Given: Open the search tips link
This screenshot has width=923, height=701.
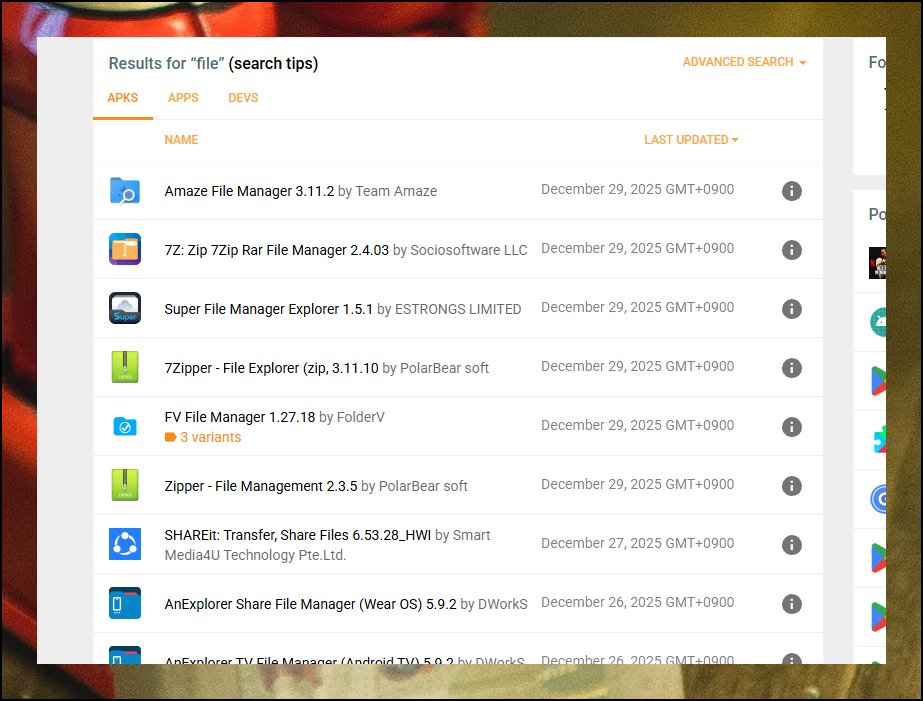Looking at the screenshot, I should click(x=273, y=63).
